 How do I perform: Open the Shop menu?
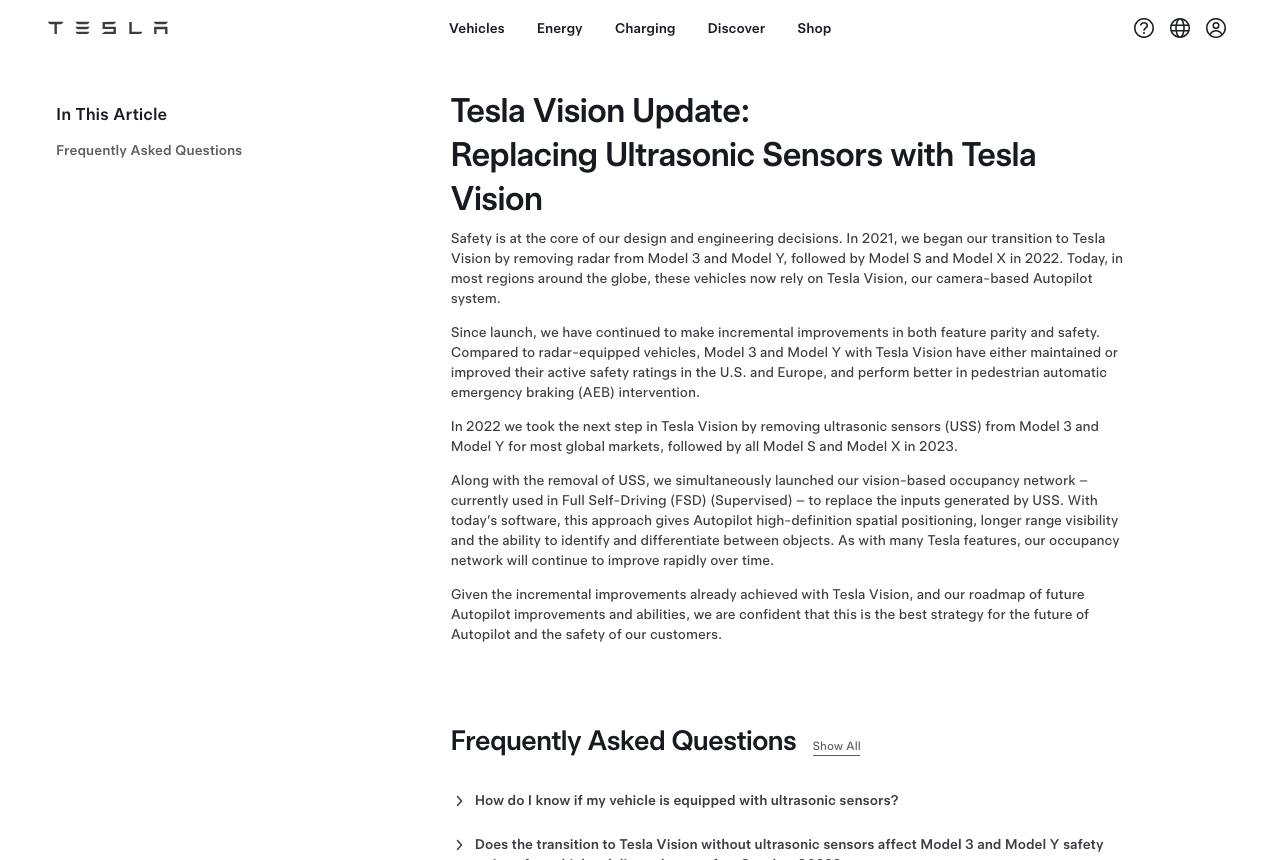click(814, 28)
